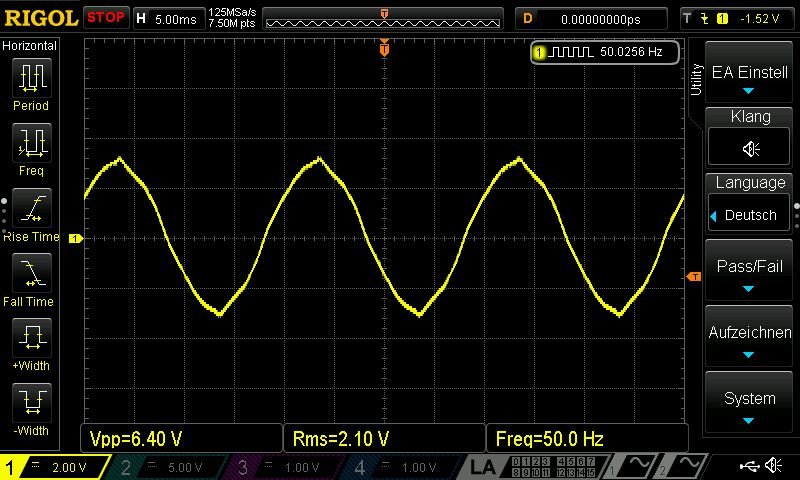Click the orange trigger position marker at top

coord(384,47)
